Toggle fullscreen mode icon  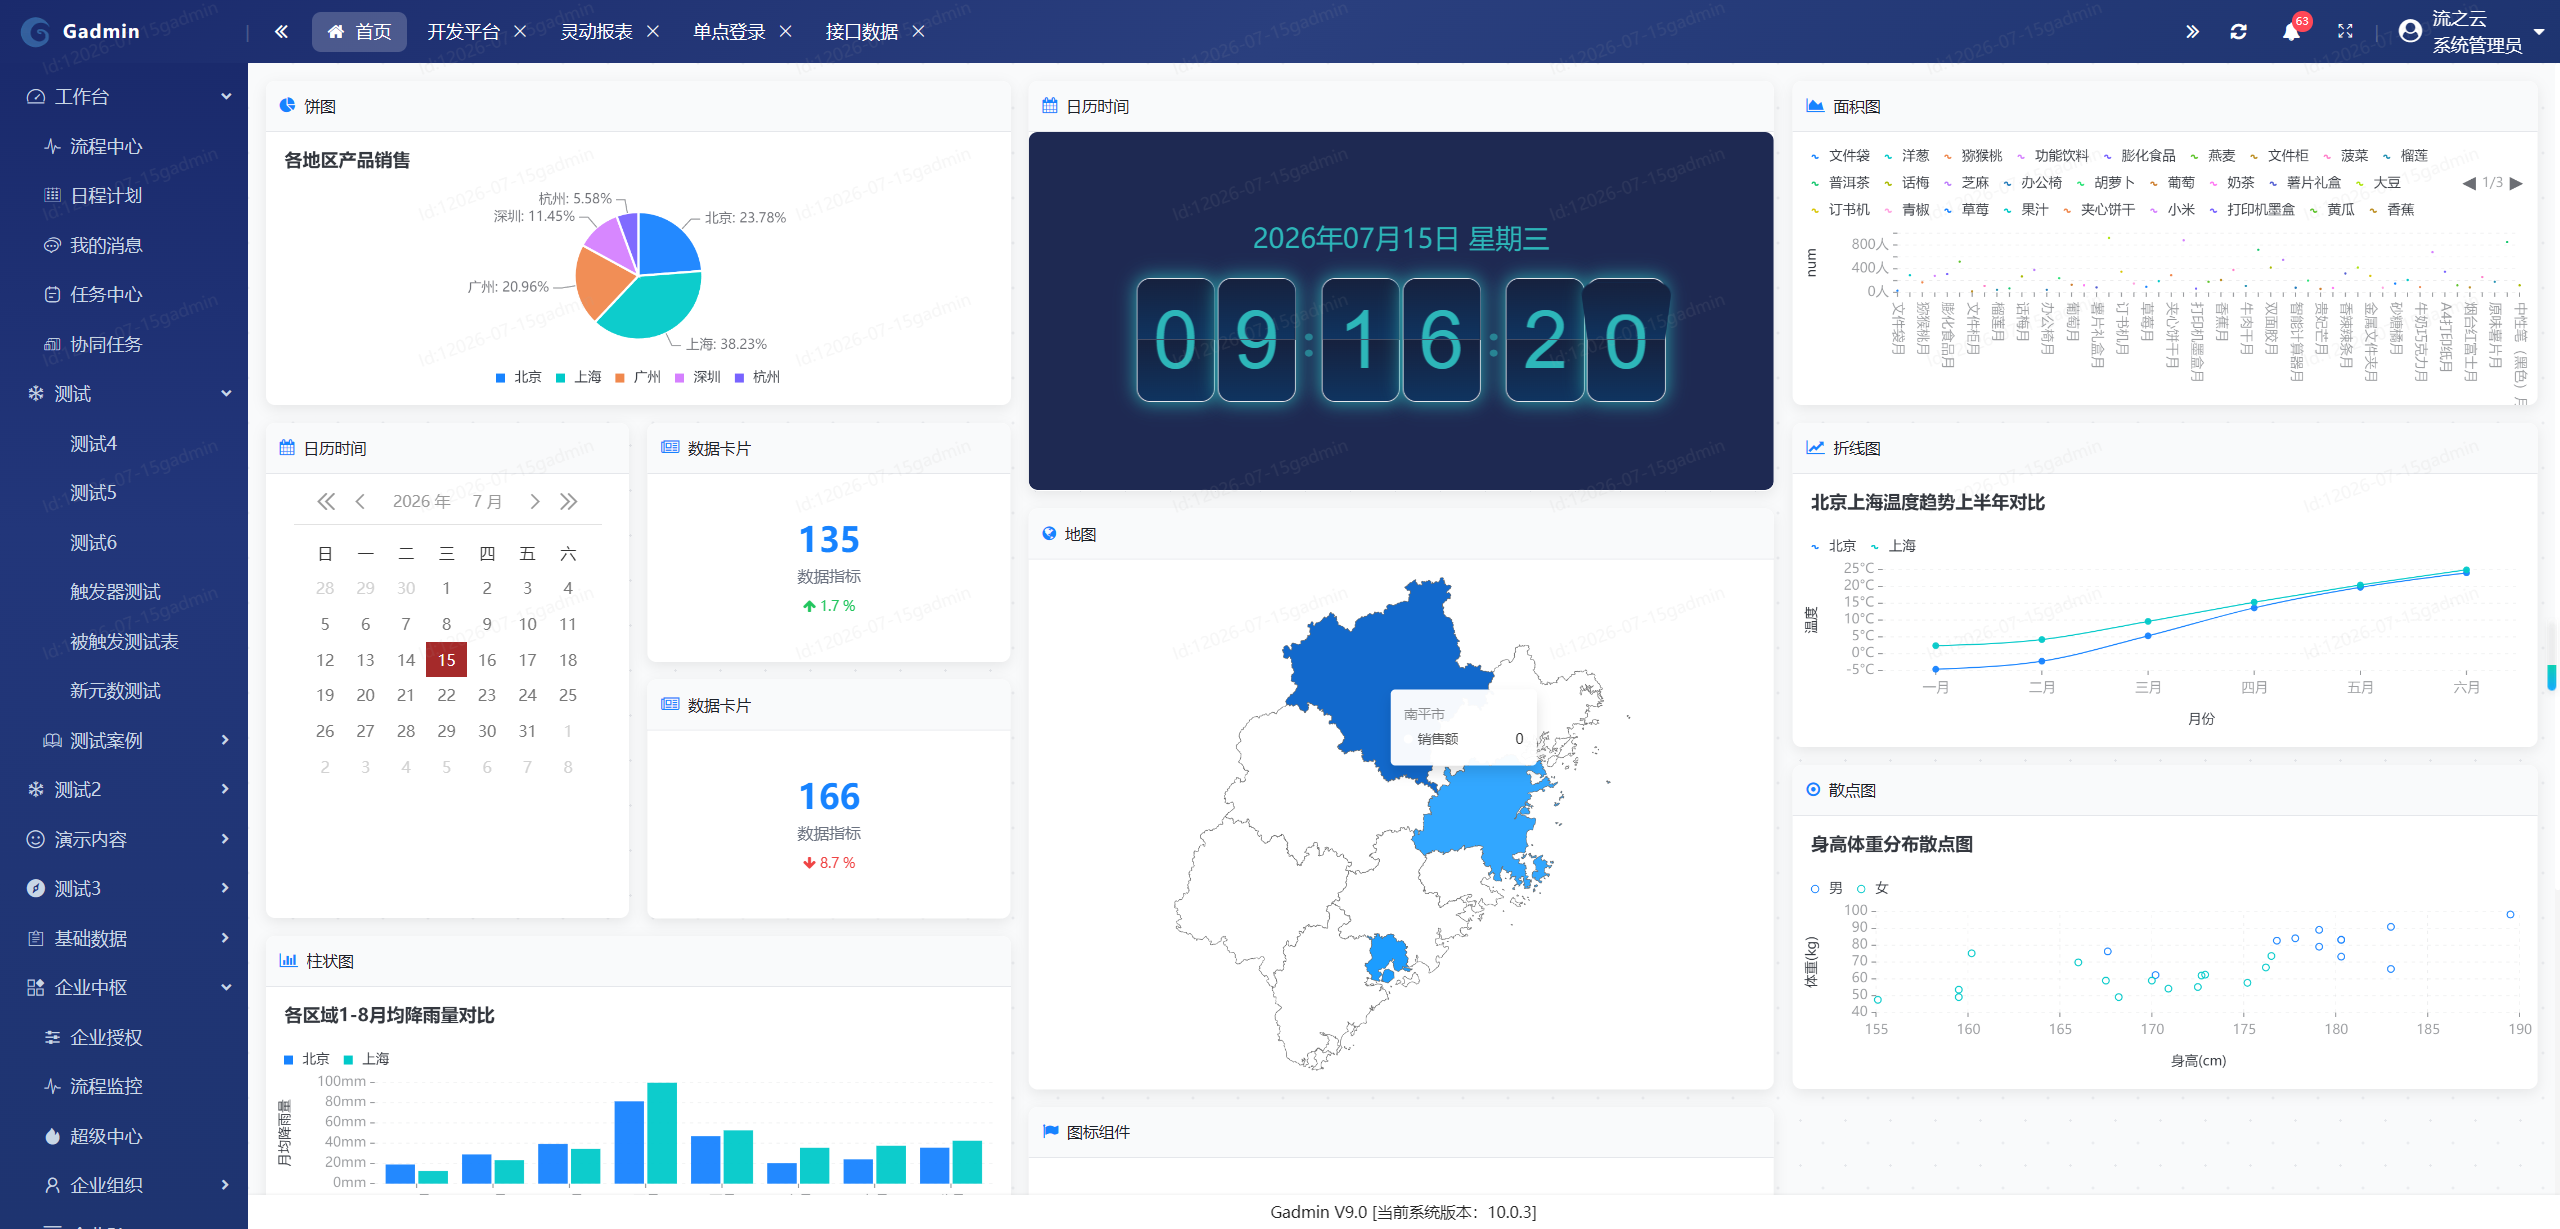(x=2345, y=32)
